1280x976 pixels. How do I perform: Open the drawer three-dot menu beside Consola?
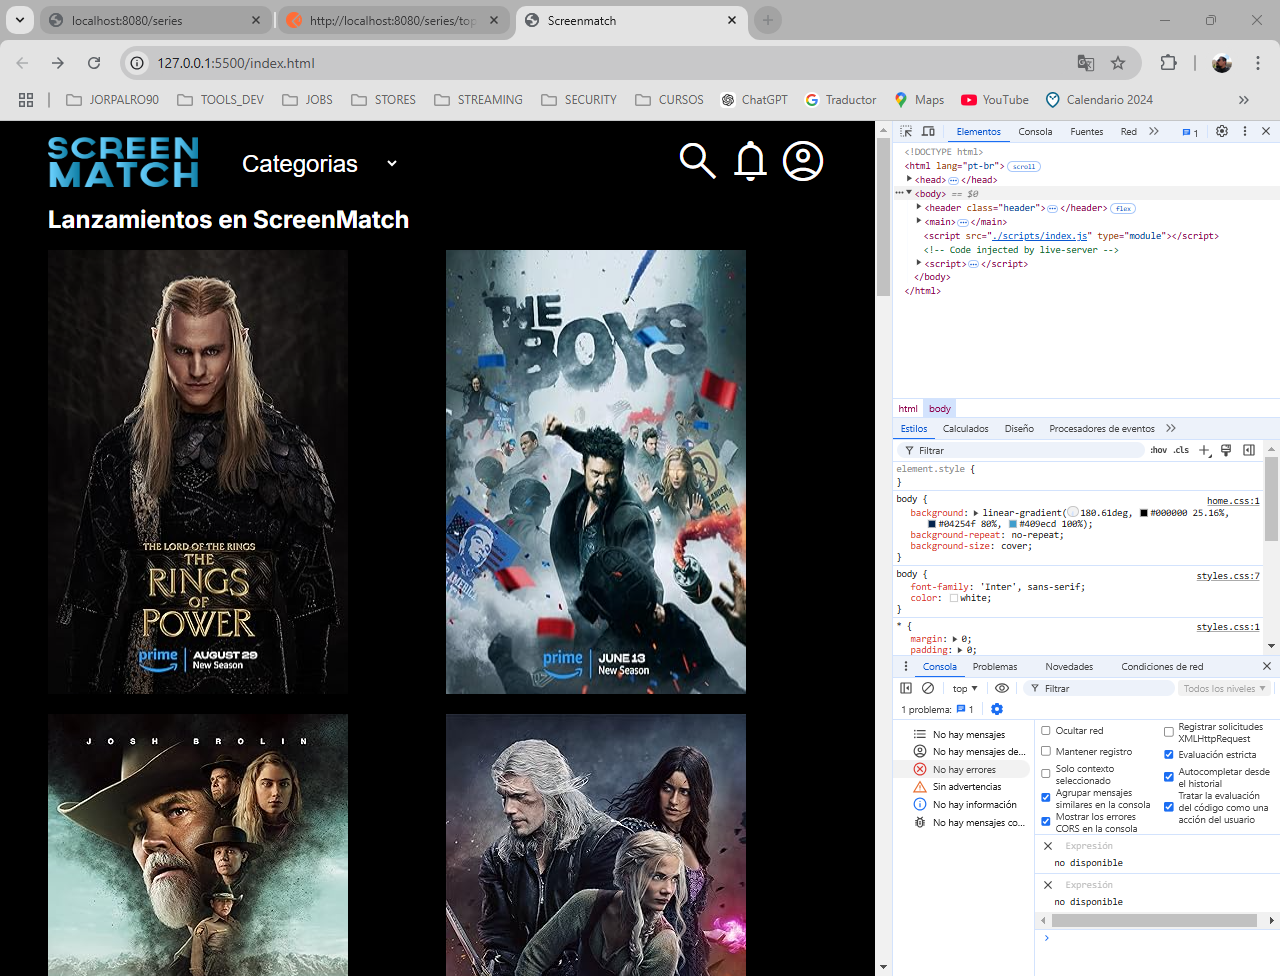point(906,666)
